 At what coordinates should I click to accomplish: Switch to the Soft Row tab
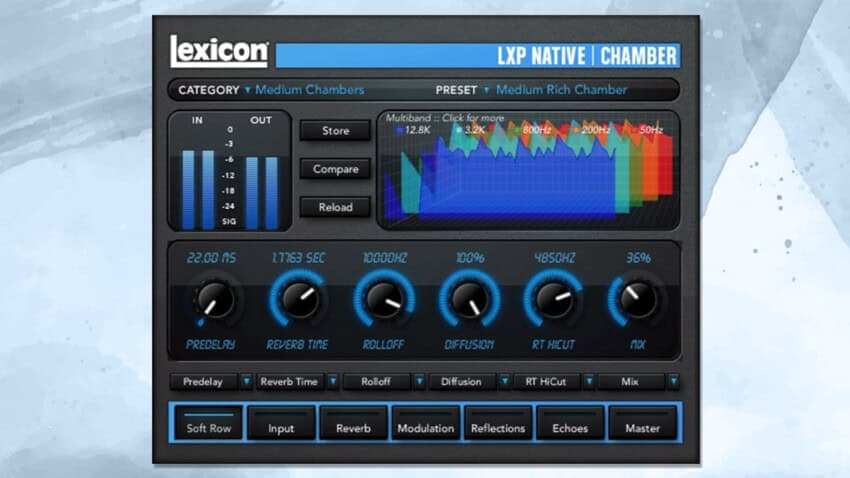209,423
